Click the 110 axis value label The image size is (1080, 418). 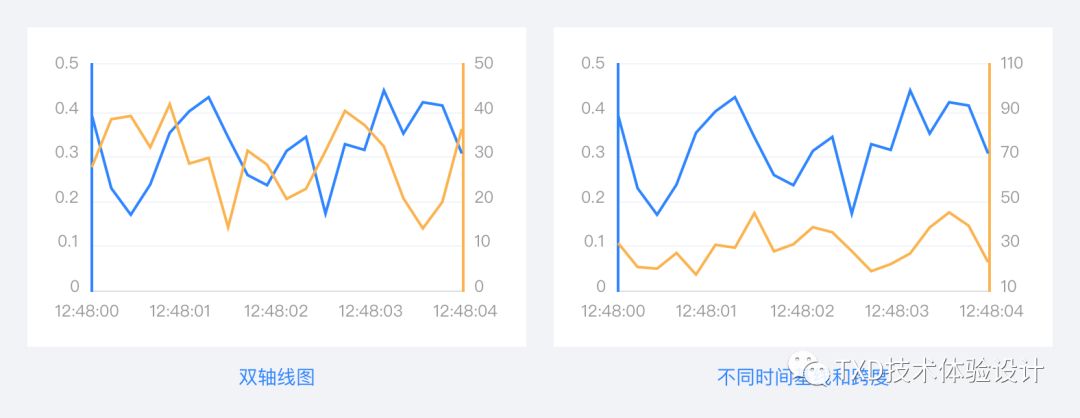coord(1011,63)
